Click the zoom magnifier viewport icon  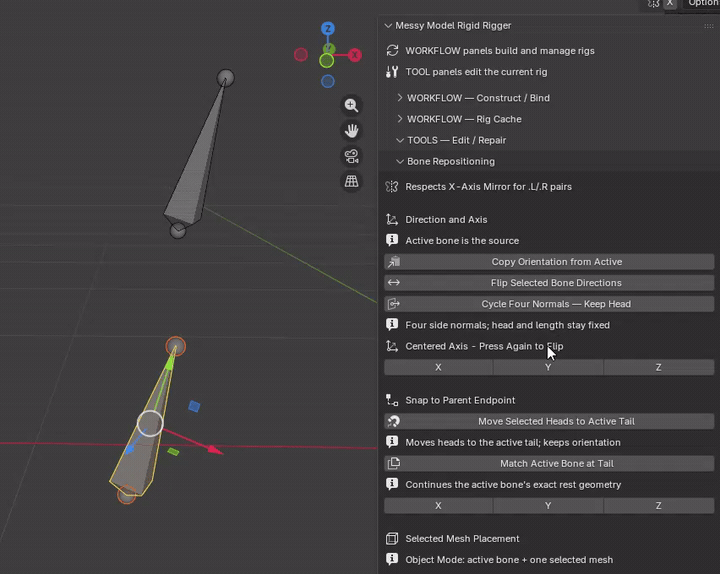tap(351, 106)
